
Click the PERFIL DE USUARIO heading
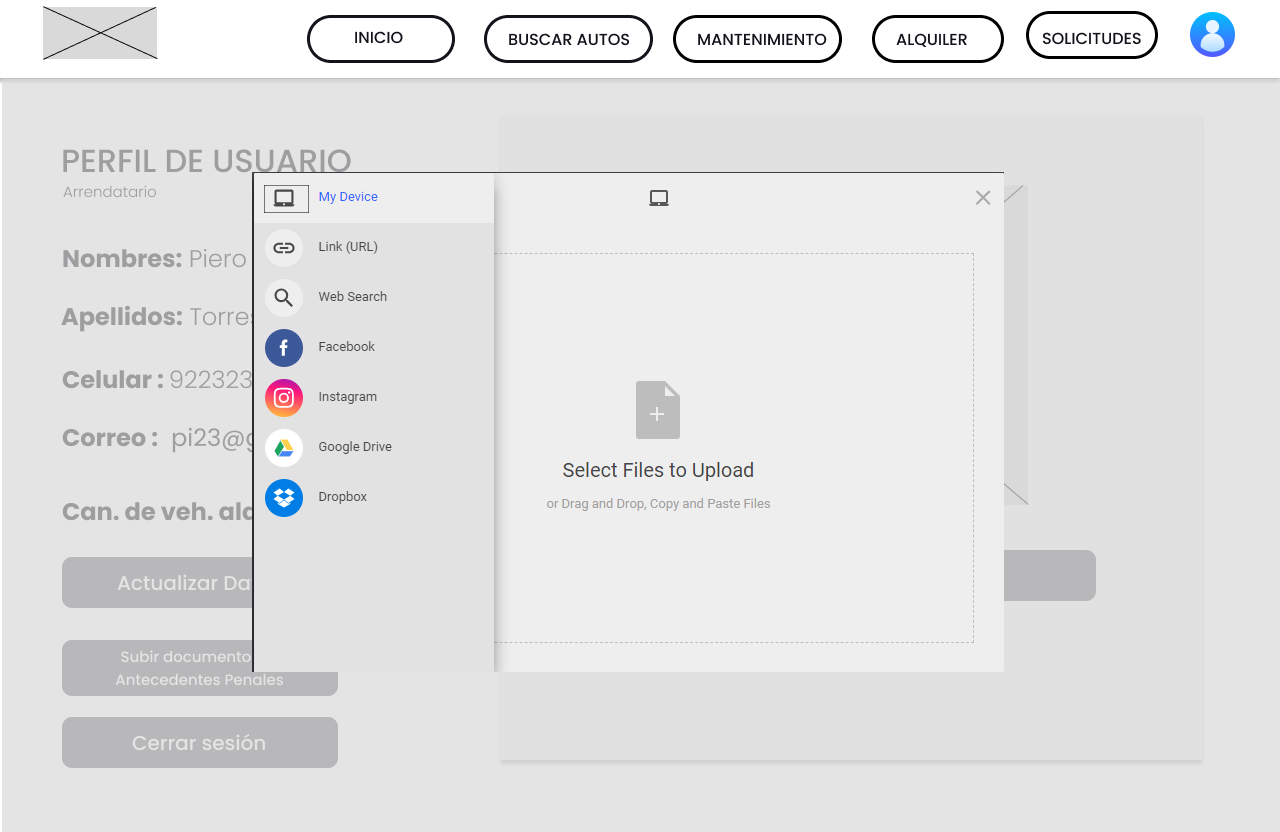[x=206, y=160]
